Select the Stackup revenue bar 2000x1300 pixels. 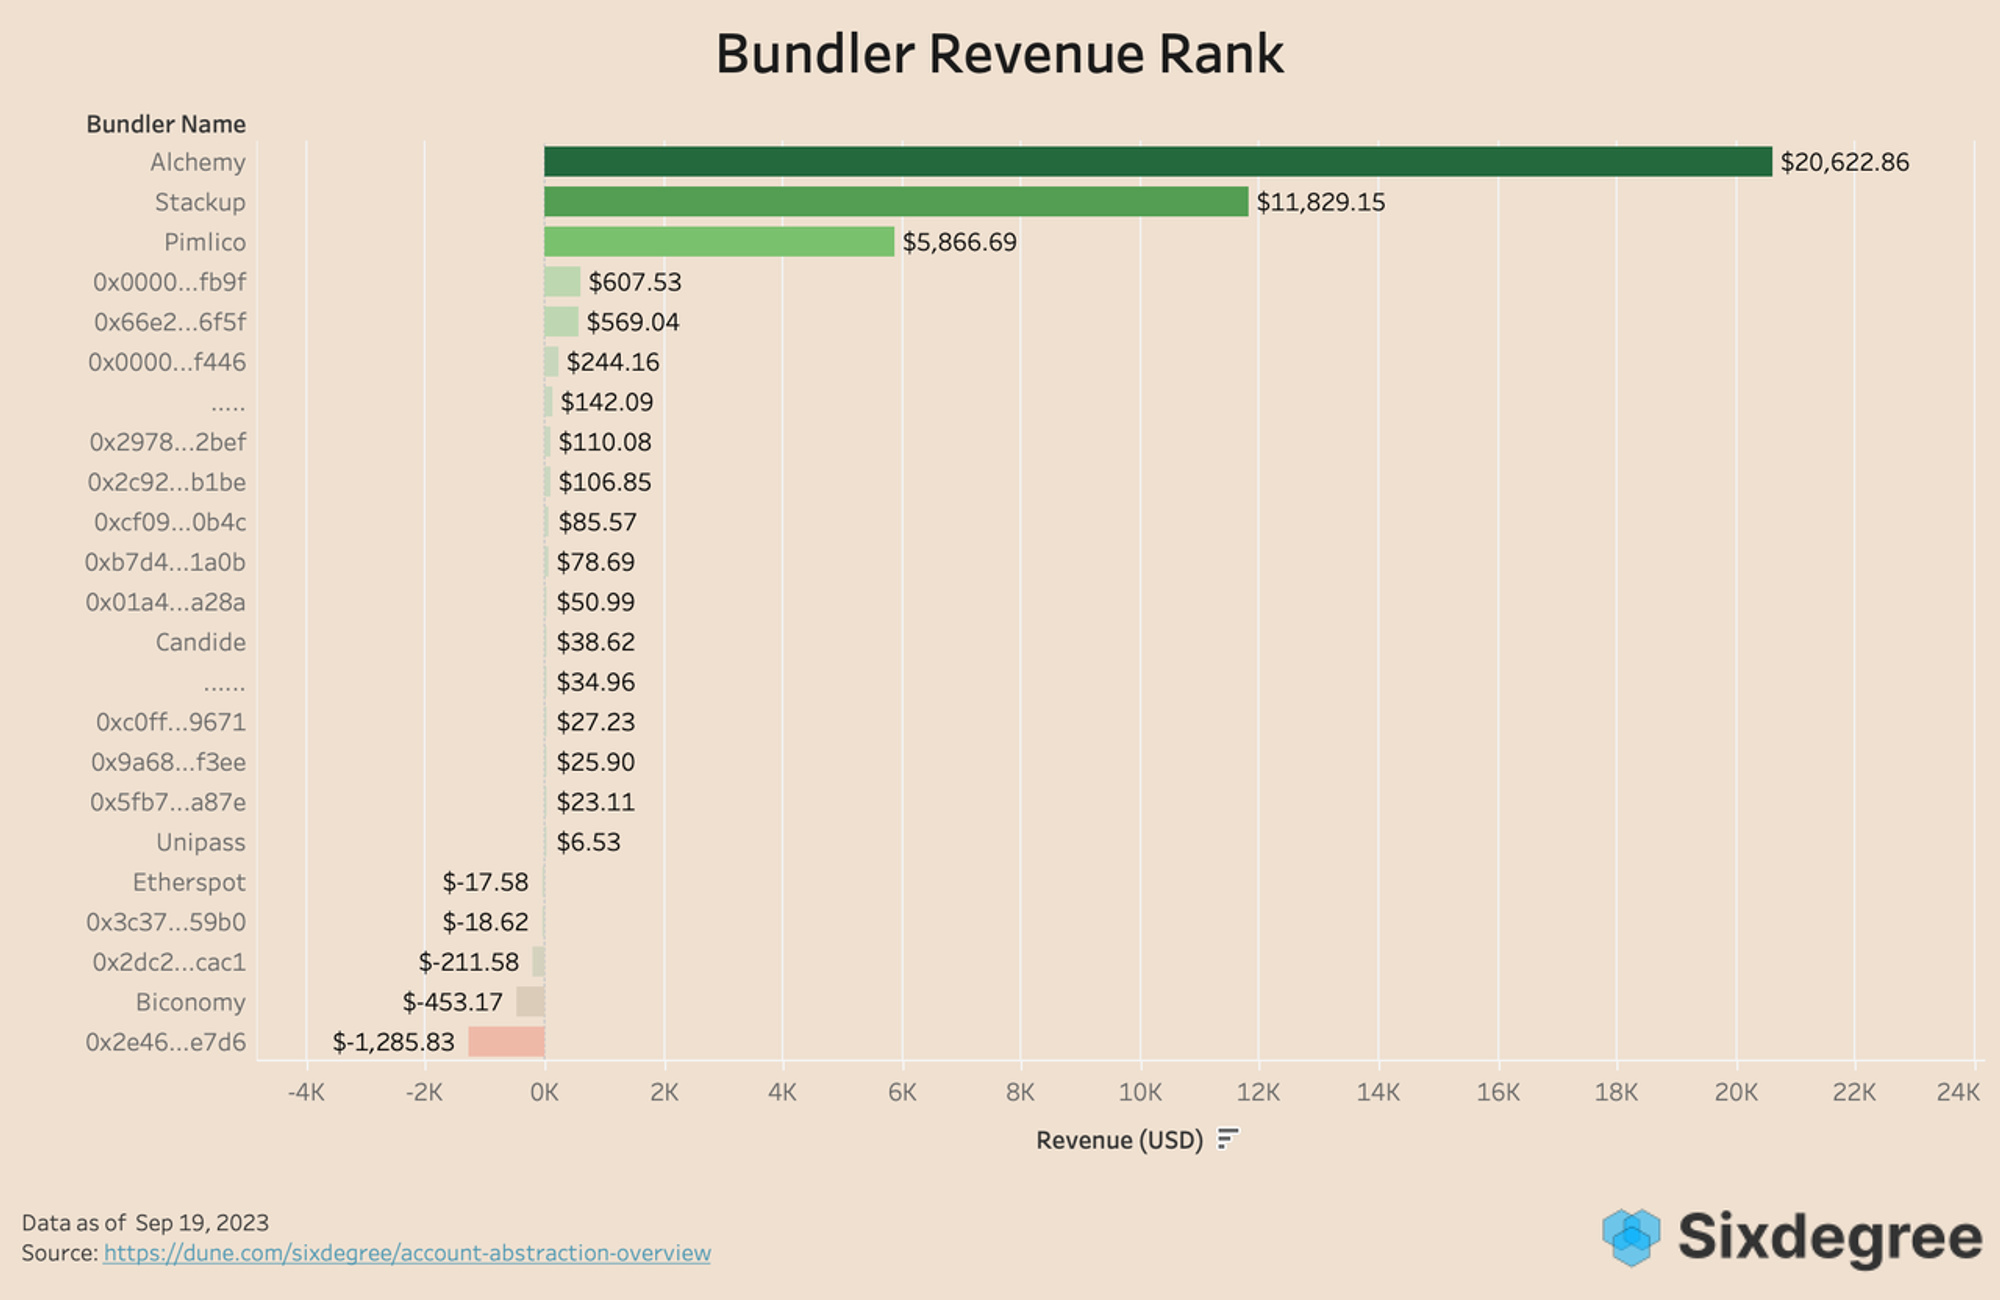click(x=895, y=202)
